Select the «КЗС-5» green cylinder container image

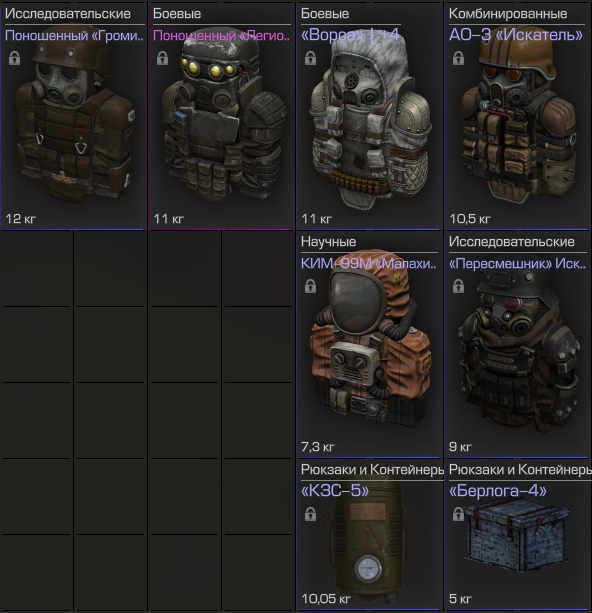(x=368, y=543)
